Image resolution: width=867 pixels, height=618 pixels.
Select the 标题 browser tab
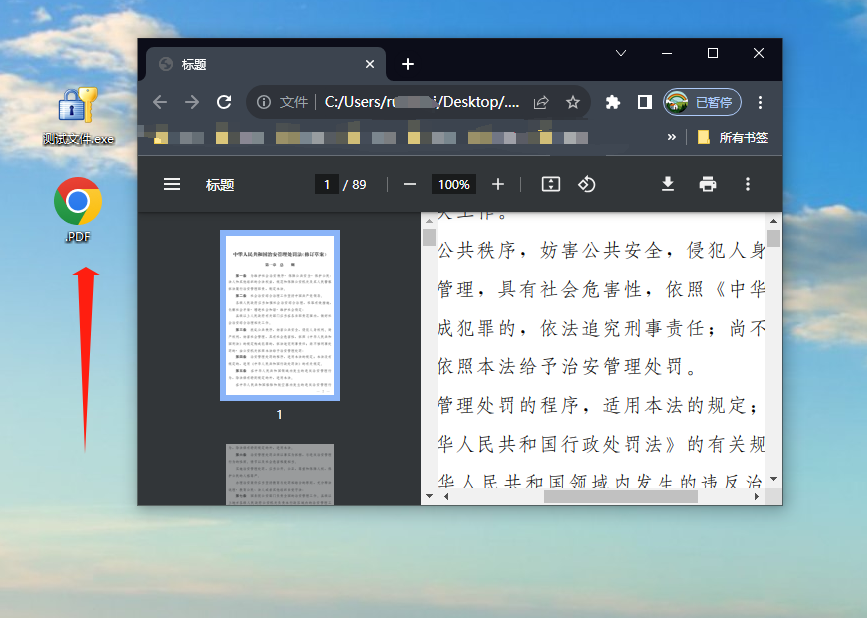pos(265,64)
